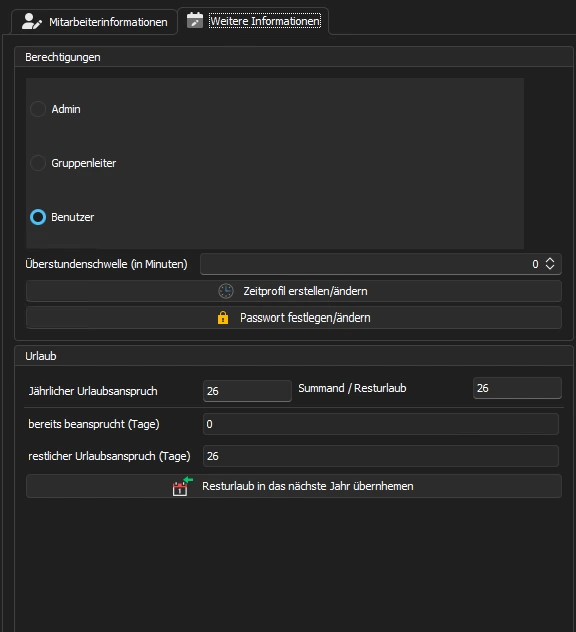Click the employee edit icon on Mitarbeiterinformationen tab

click(x=31, y=21)
